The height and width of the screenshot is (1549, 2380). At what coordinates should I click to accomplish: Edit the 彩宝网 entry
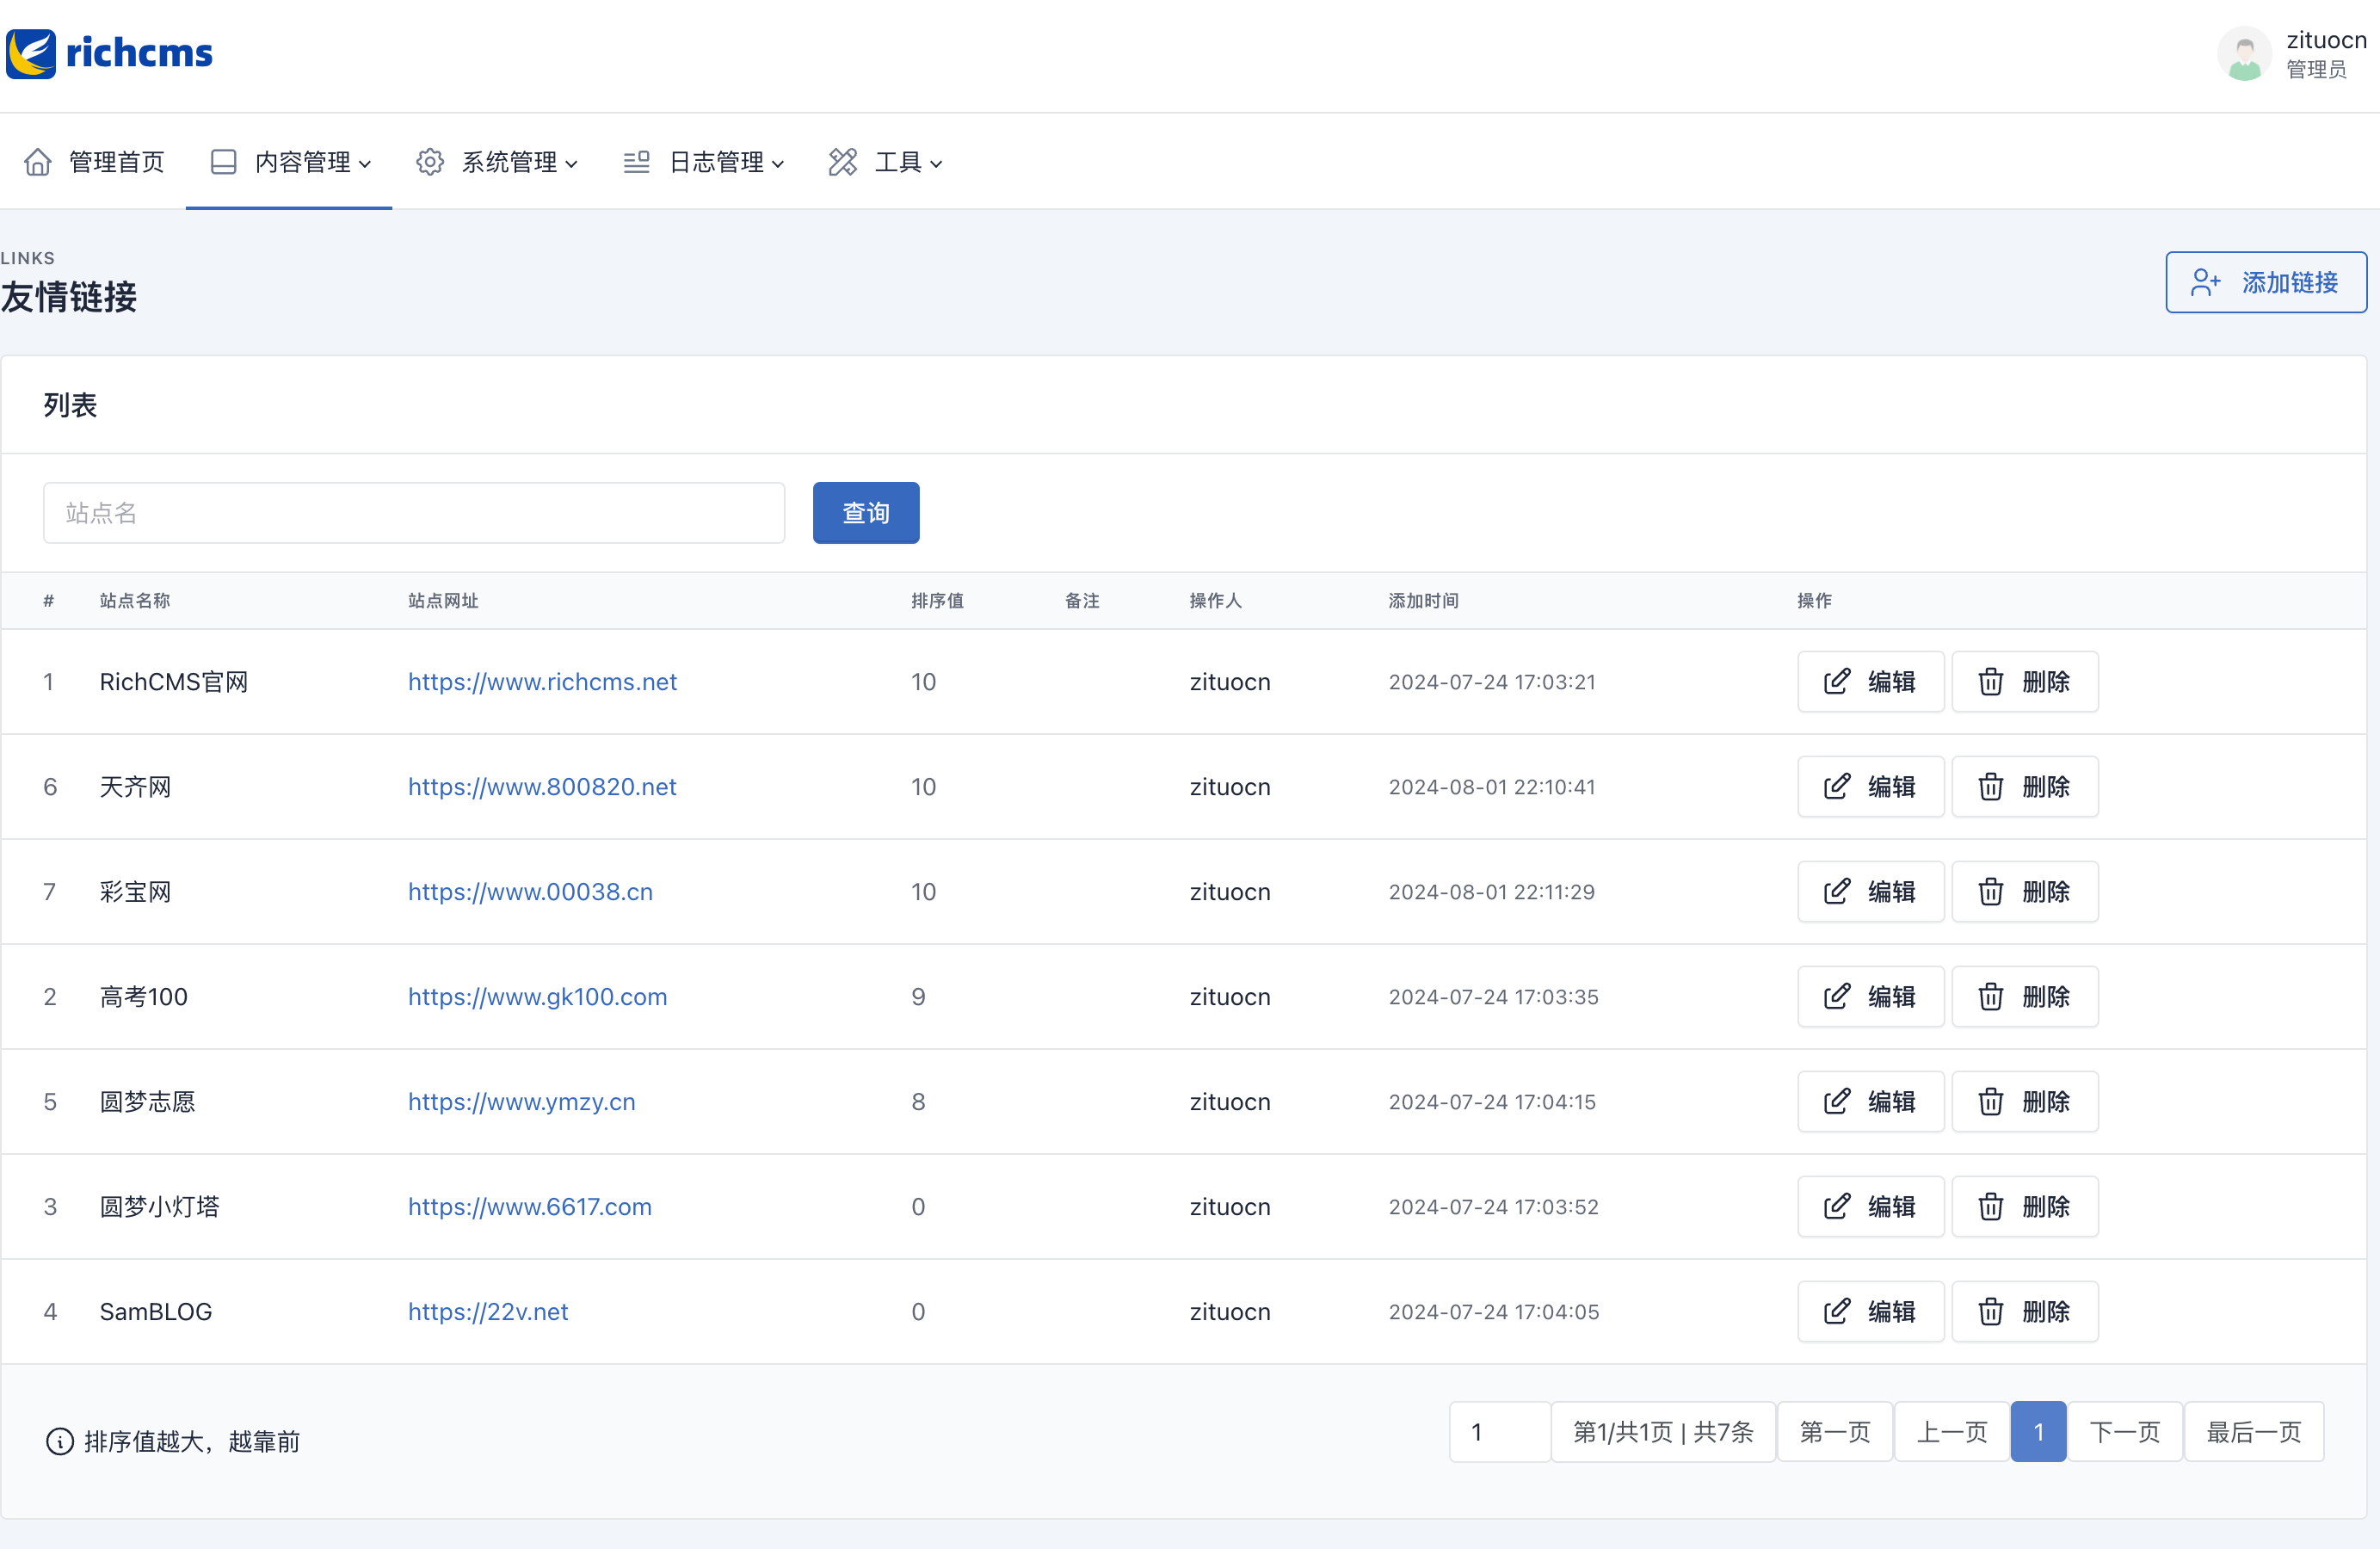[x=1870, y=892]
